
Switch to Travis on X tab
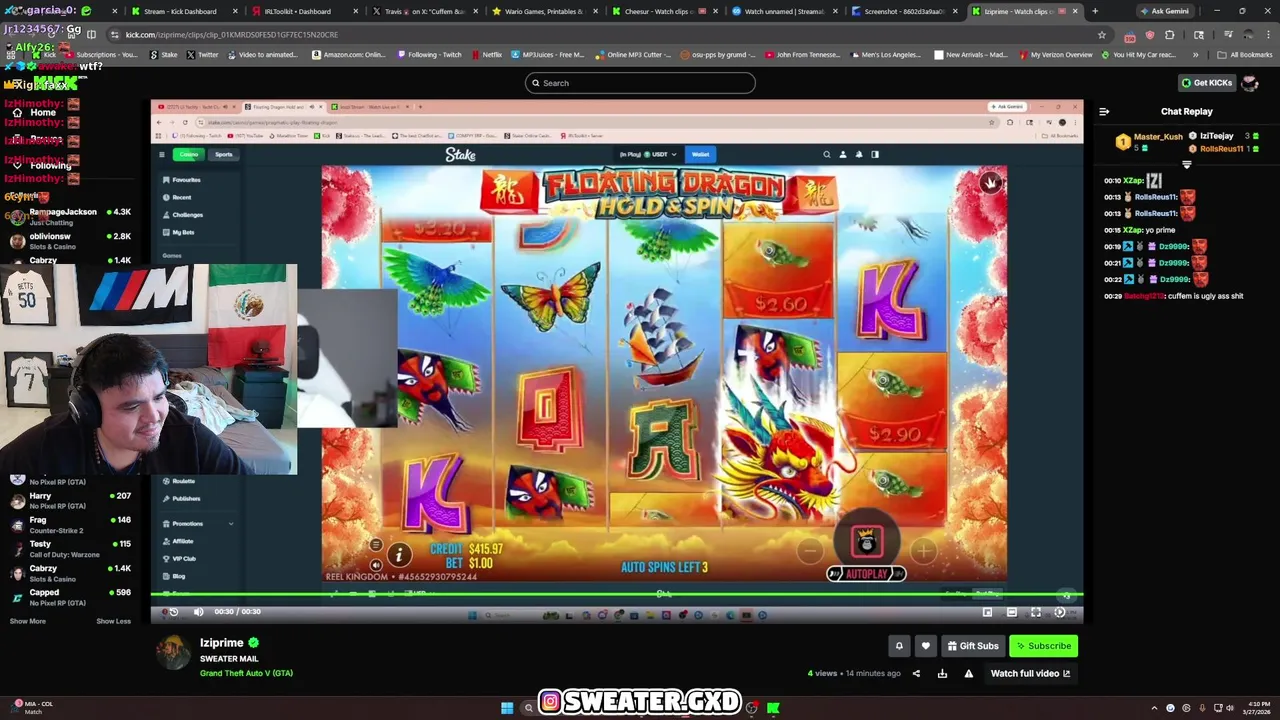click(425, 11)
